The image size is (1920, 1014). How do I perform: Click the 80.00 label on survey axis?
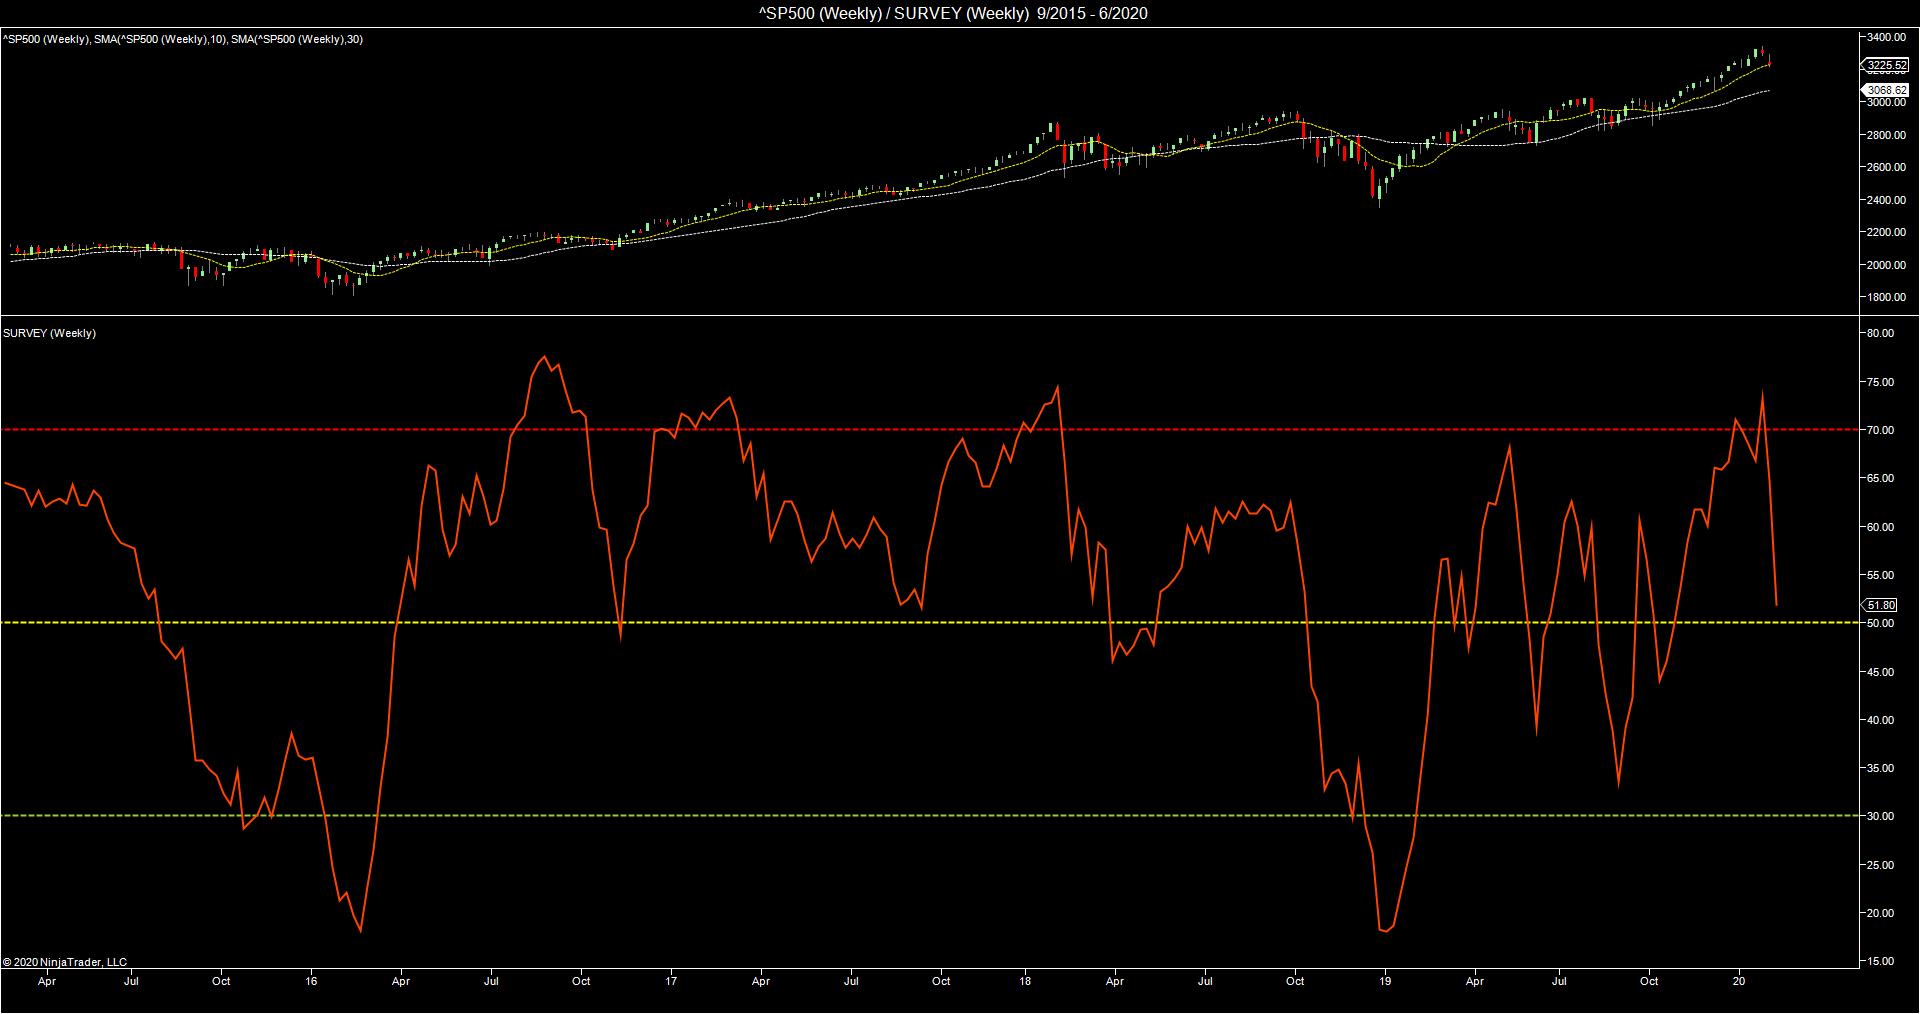1881,333
